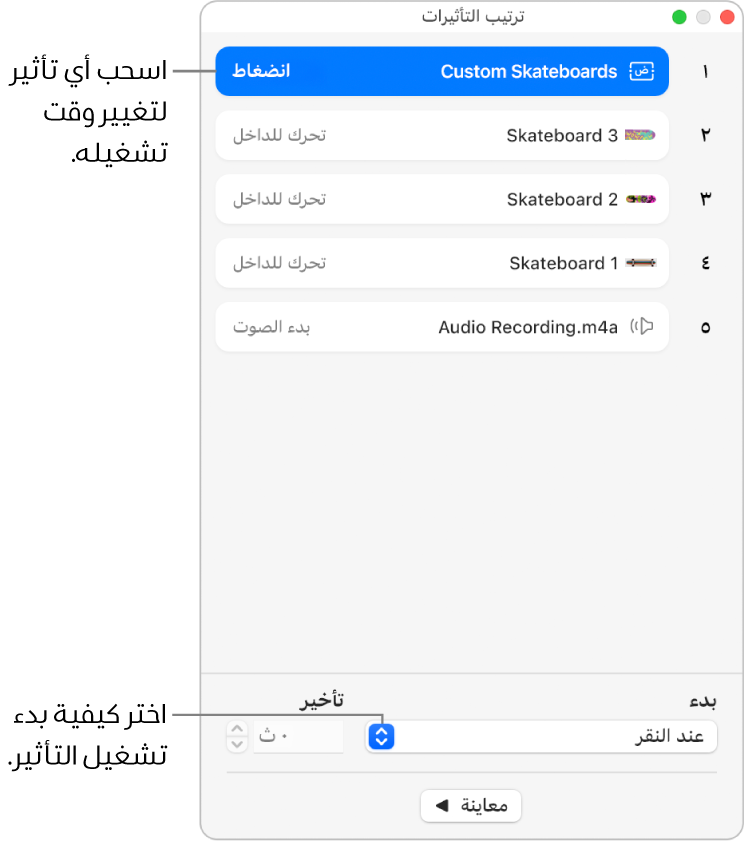Image resolution: width=745 pixels, height=841 pixels.
Task: Select the Skateboard 2 build effect row
Action: click(x=442, y=199)
